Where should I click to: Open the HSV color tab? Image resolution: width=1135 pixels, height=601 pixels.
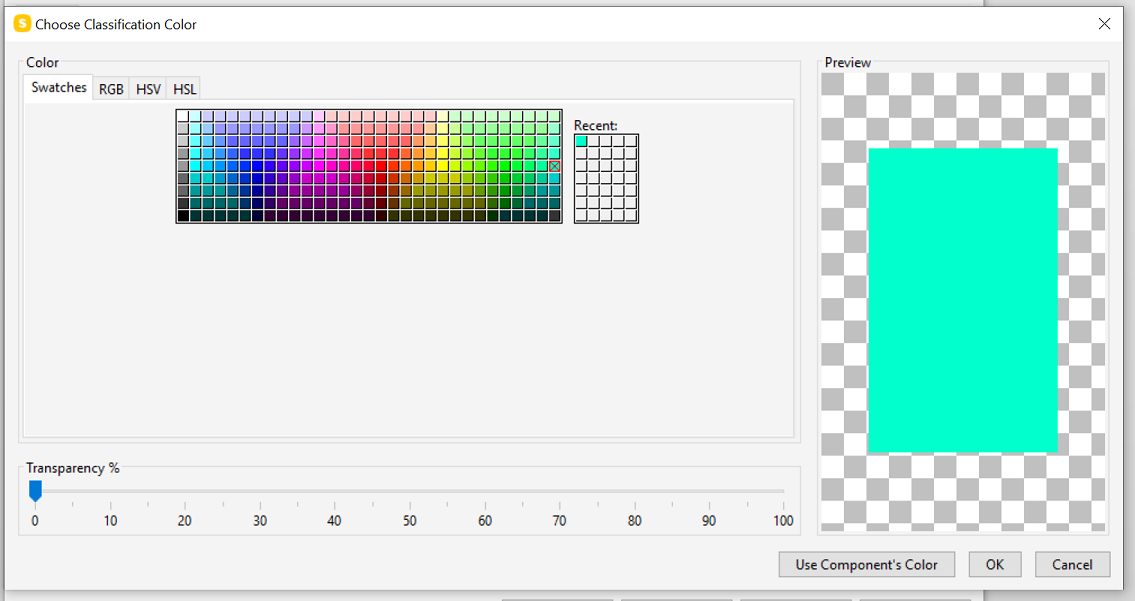148,89
